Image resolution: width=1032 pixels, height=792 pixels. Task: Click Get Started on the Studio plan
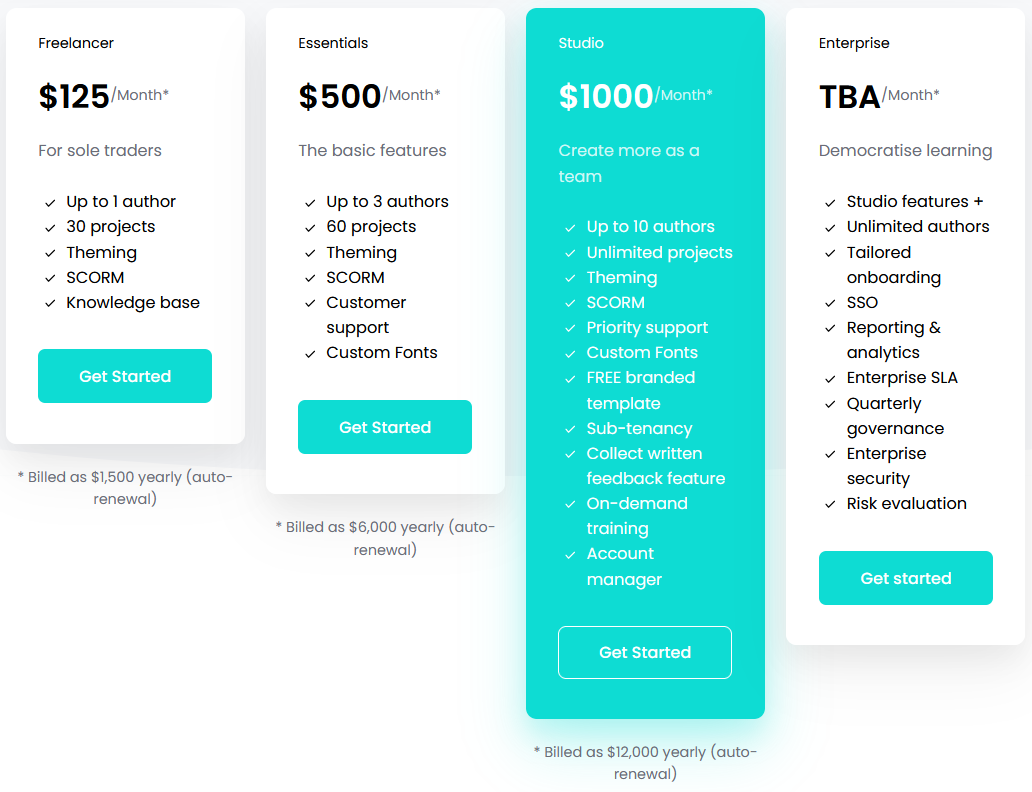[x=644, y=652]
